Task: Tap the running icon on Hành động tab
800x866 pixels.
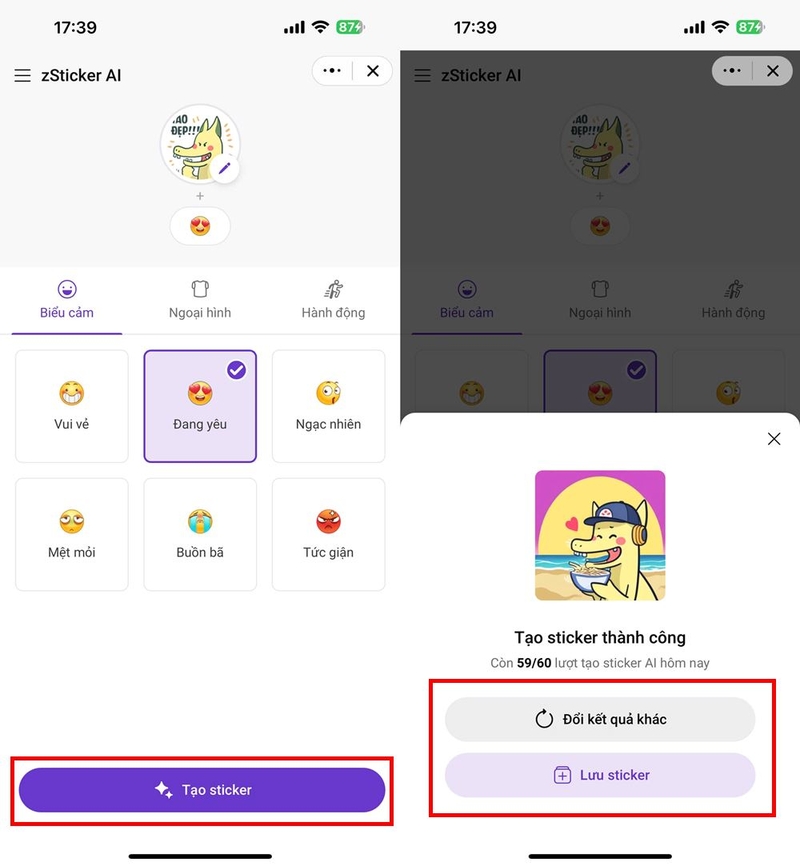Action: click(x=333, y=290)
